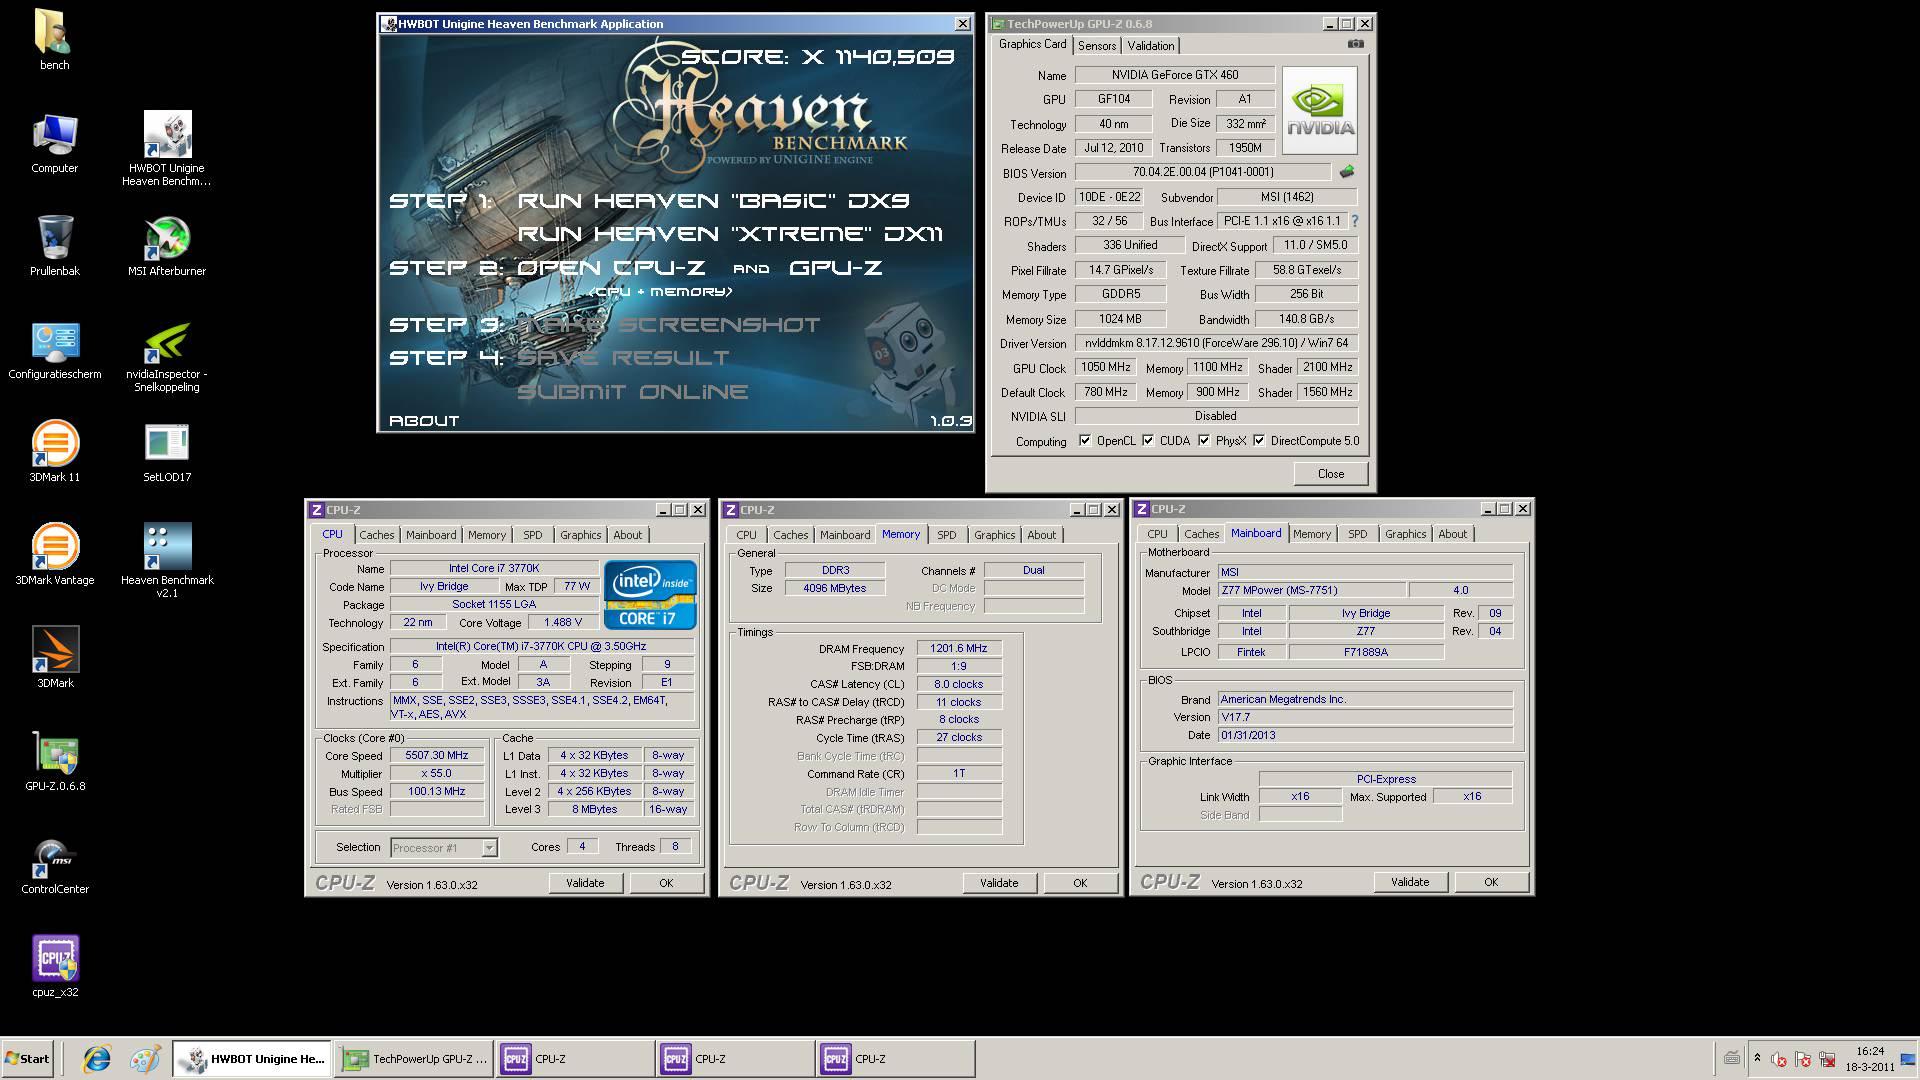Image resolution: width=1920 pixels, height=1080 pixels.
Task: Click Close button in GPU-Z
Action: pyautogui.click(x=1330, y=474)
